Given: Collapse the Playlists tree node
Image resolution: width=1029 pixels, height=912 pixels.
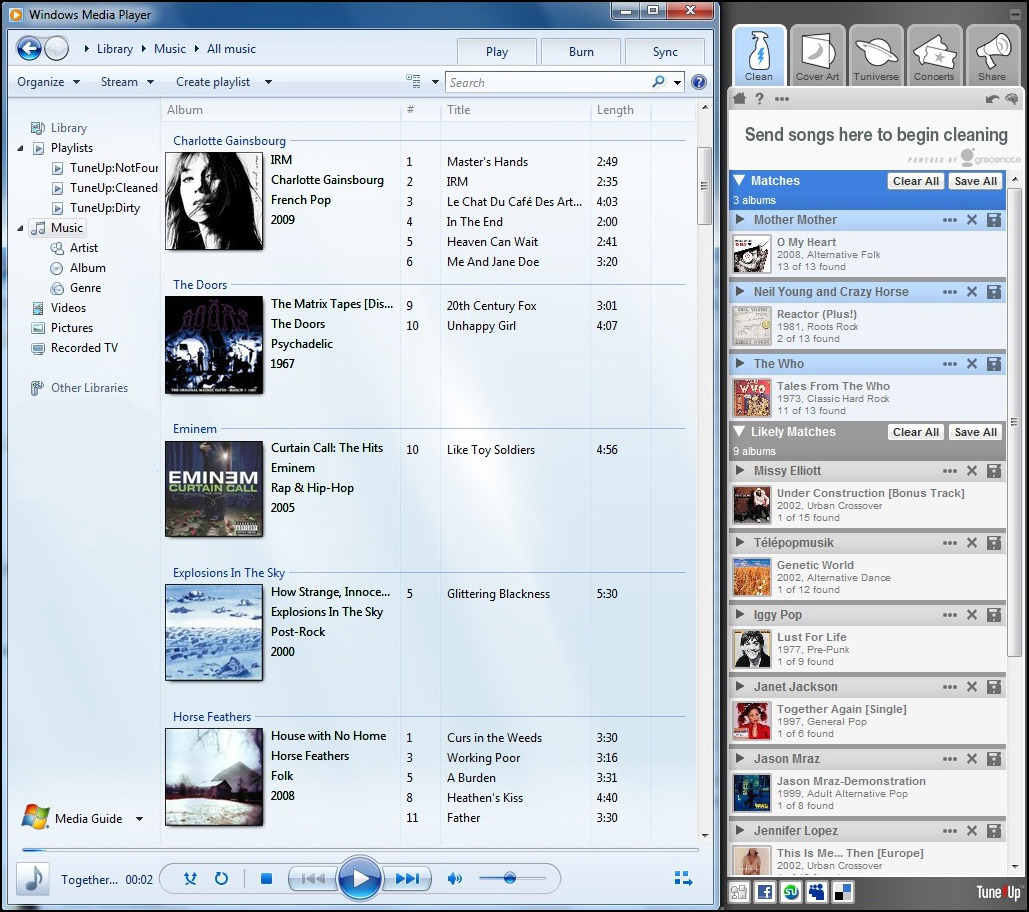Looking at the screenshot, I should (20, 148).
